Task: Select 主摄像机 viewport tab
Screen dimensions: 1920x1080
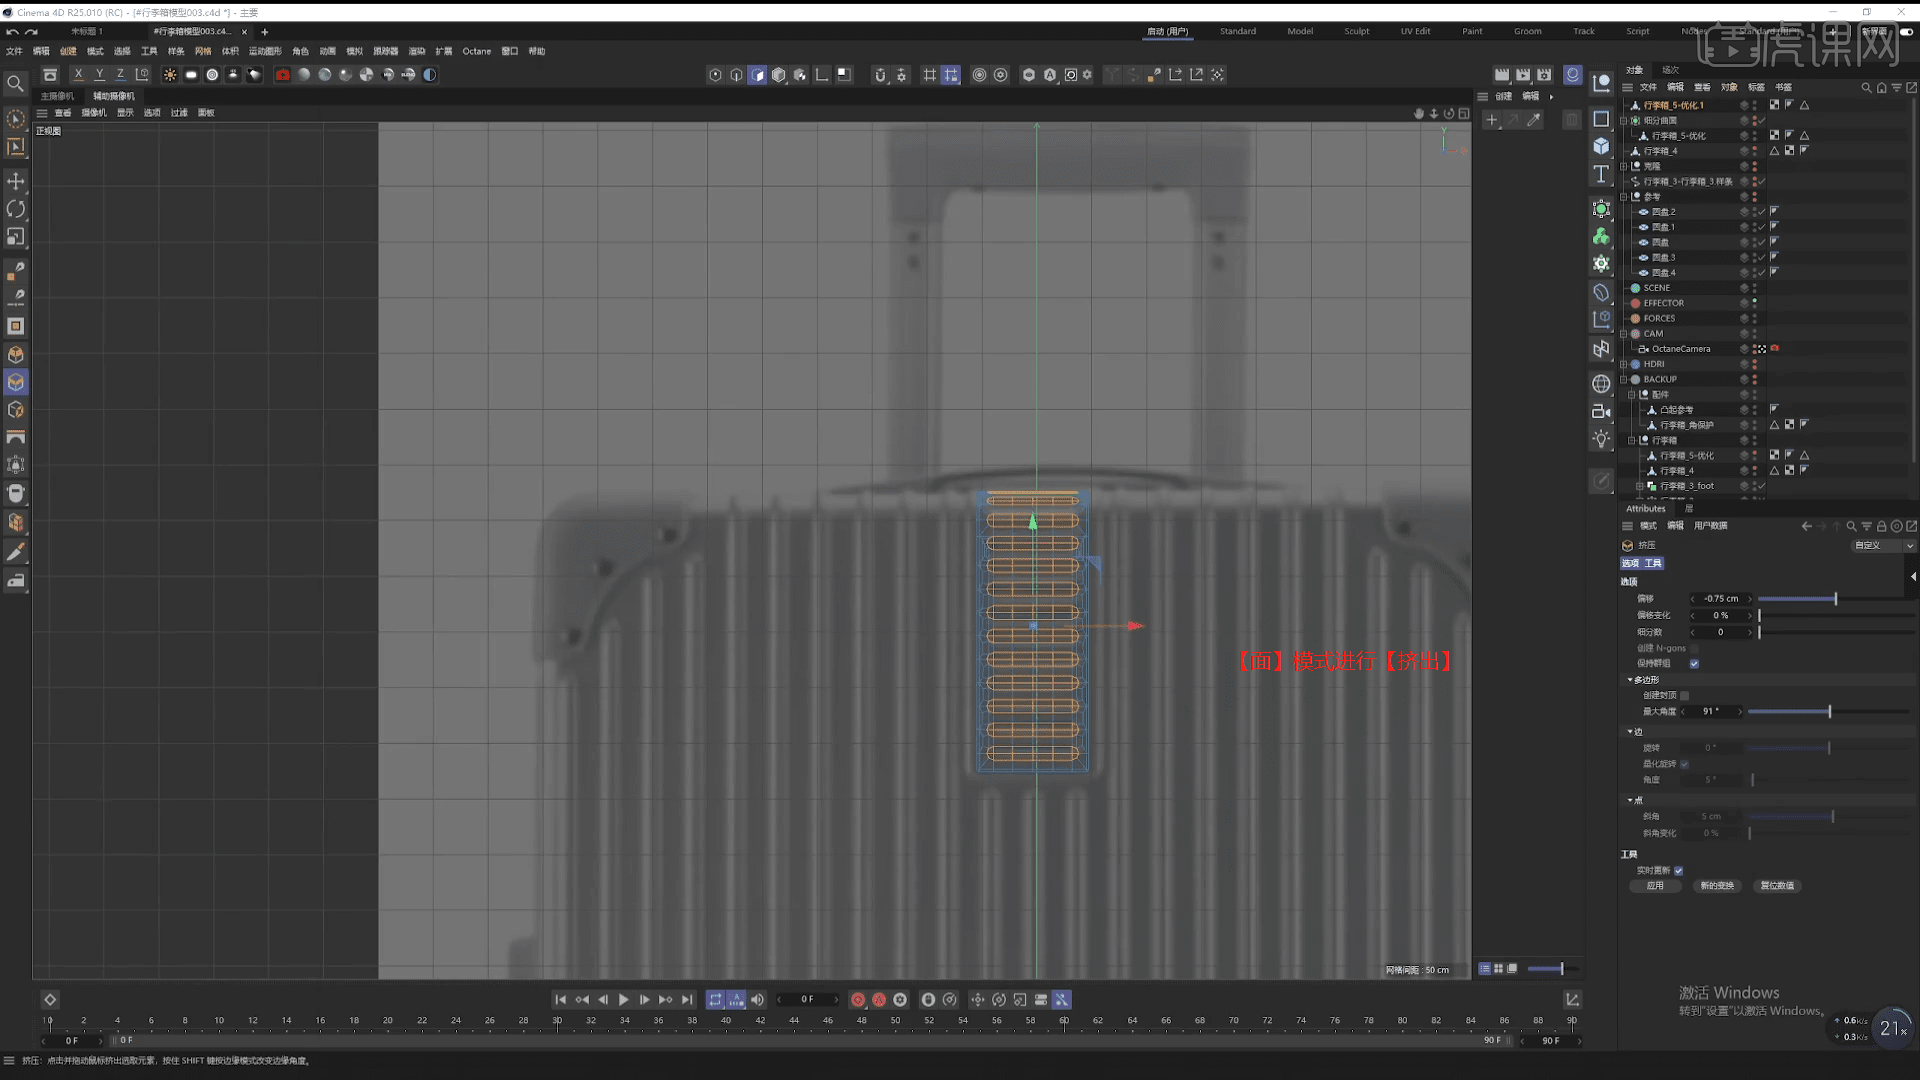Action: click(x=57, y=96)
